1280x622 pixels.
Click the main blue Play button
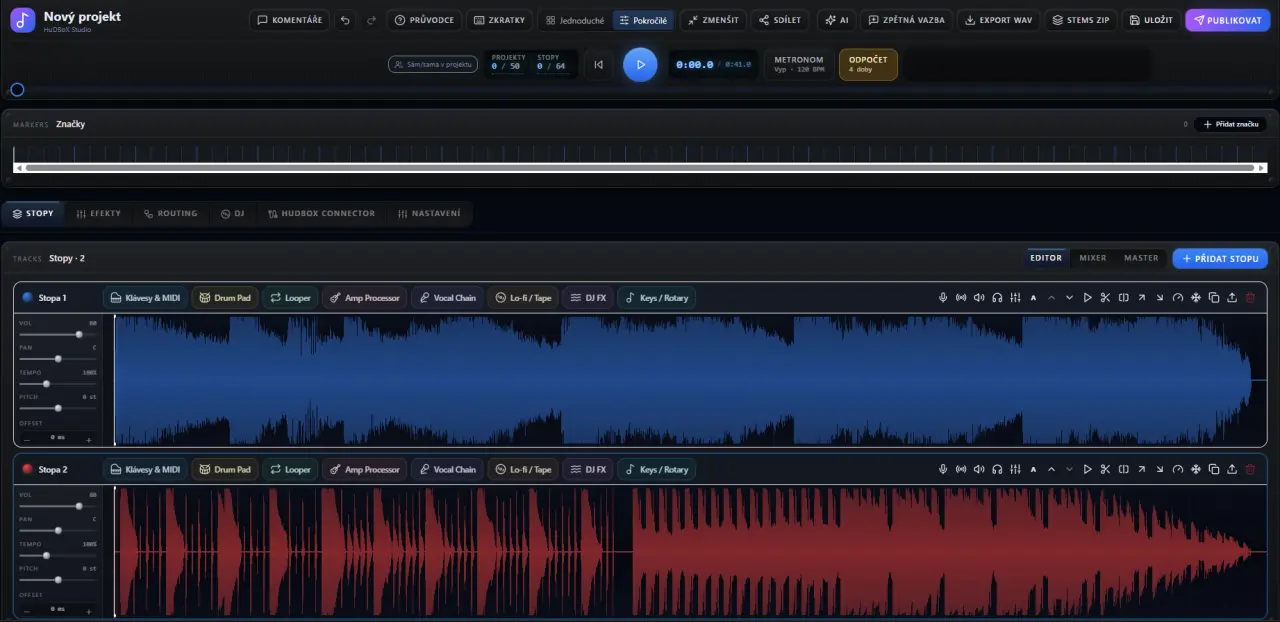point(640,64)
